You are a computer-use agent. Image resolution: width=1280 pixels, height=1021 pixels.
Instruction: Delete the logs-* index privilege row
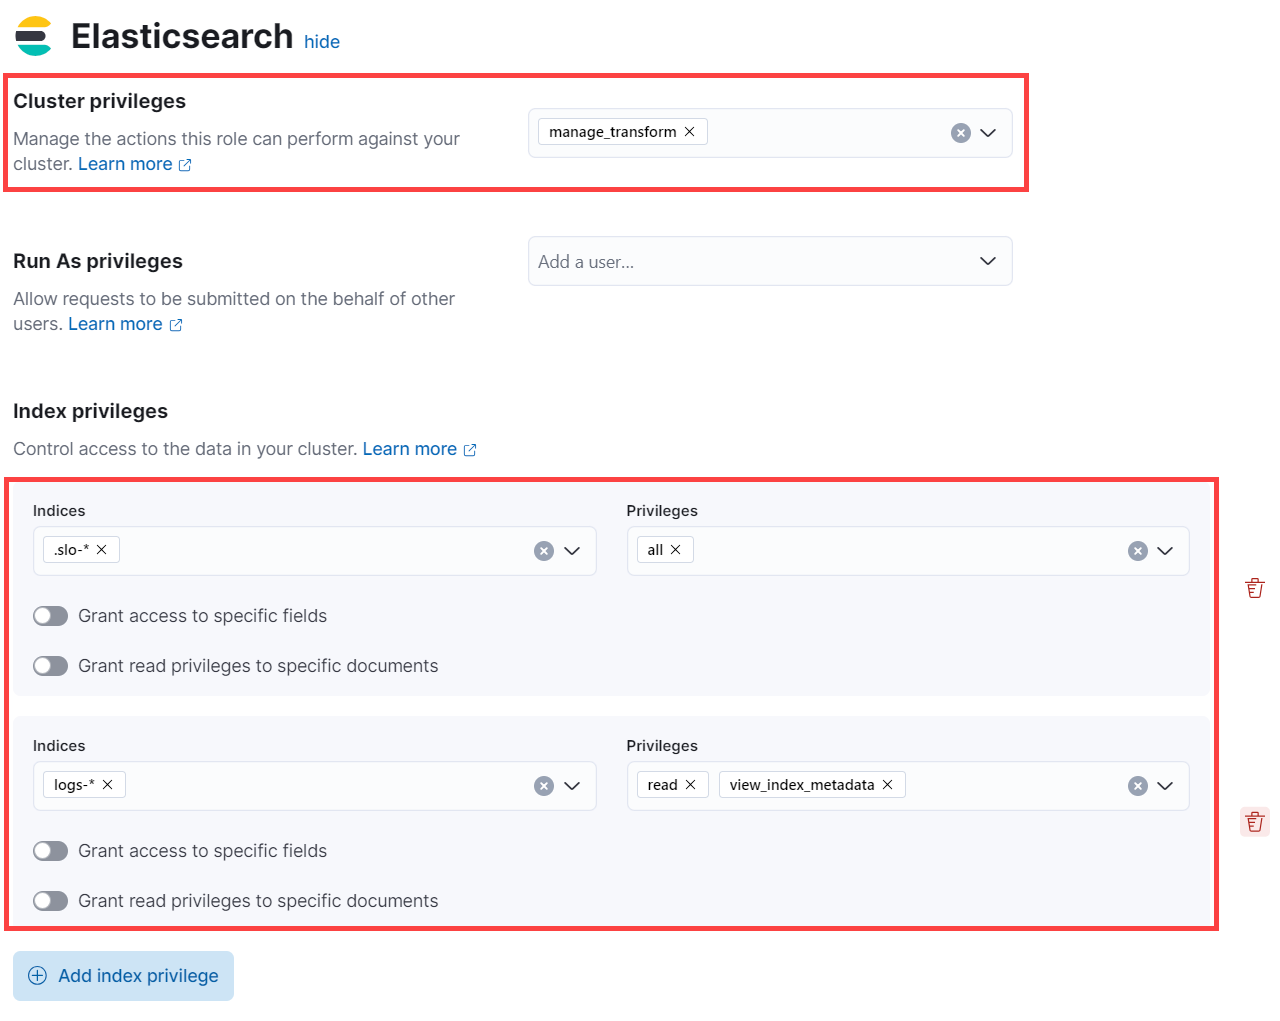(x=1254, y=821)
